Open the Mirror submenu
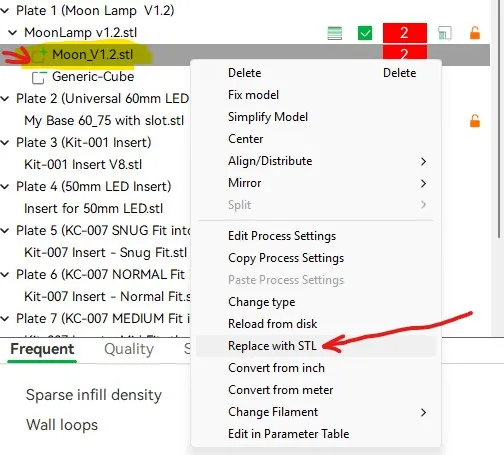This screenshot has height=455, width=504. (316, 183)
